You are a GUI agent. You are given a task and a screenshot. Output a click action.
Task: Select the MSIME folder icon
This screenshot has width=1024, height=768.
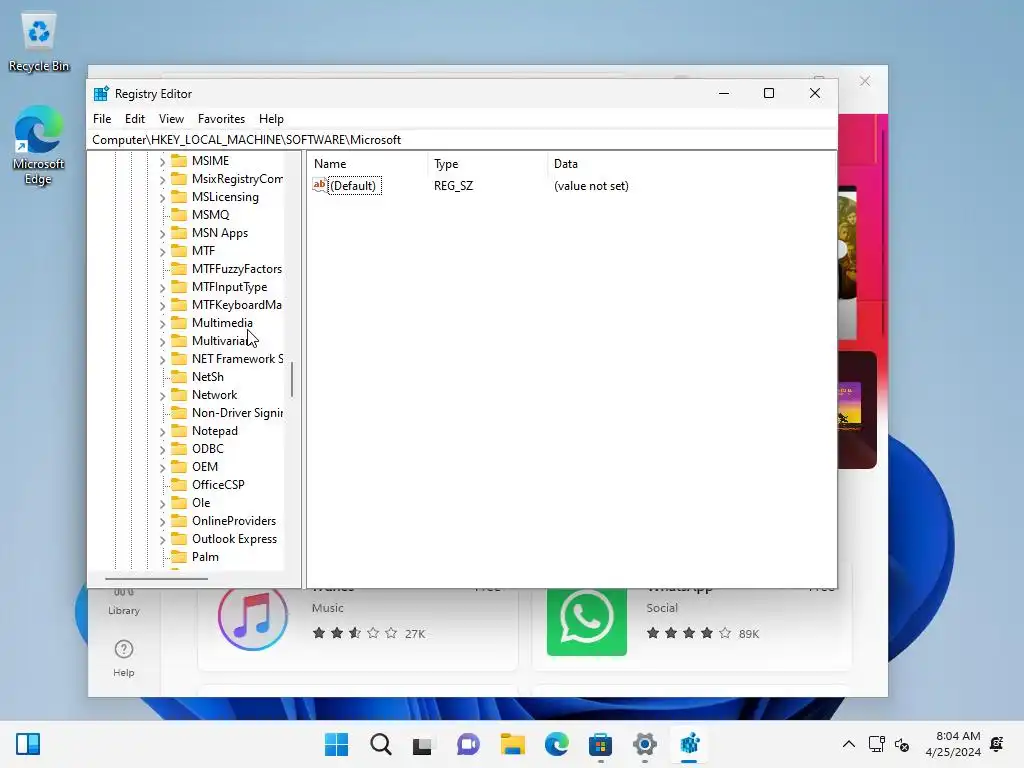pyautogui.click(x=179, y=161)
